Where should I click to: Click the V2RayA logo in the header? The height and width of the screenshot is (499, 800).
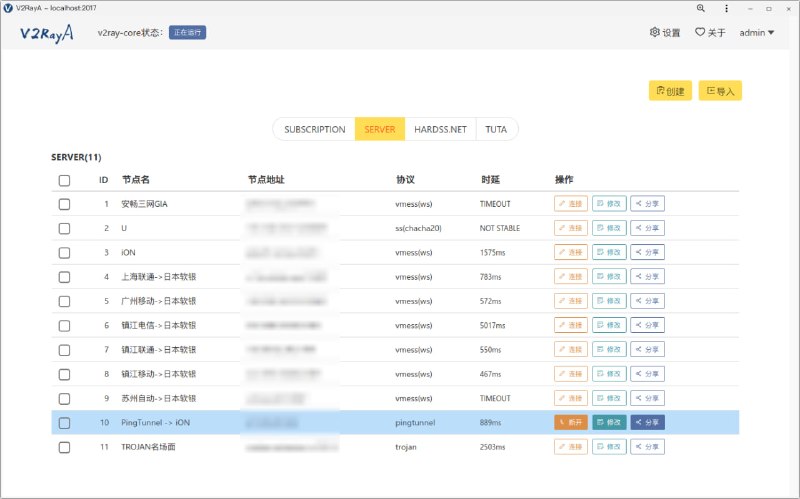point(46,33)
